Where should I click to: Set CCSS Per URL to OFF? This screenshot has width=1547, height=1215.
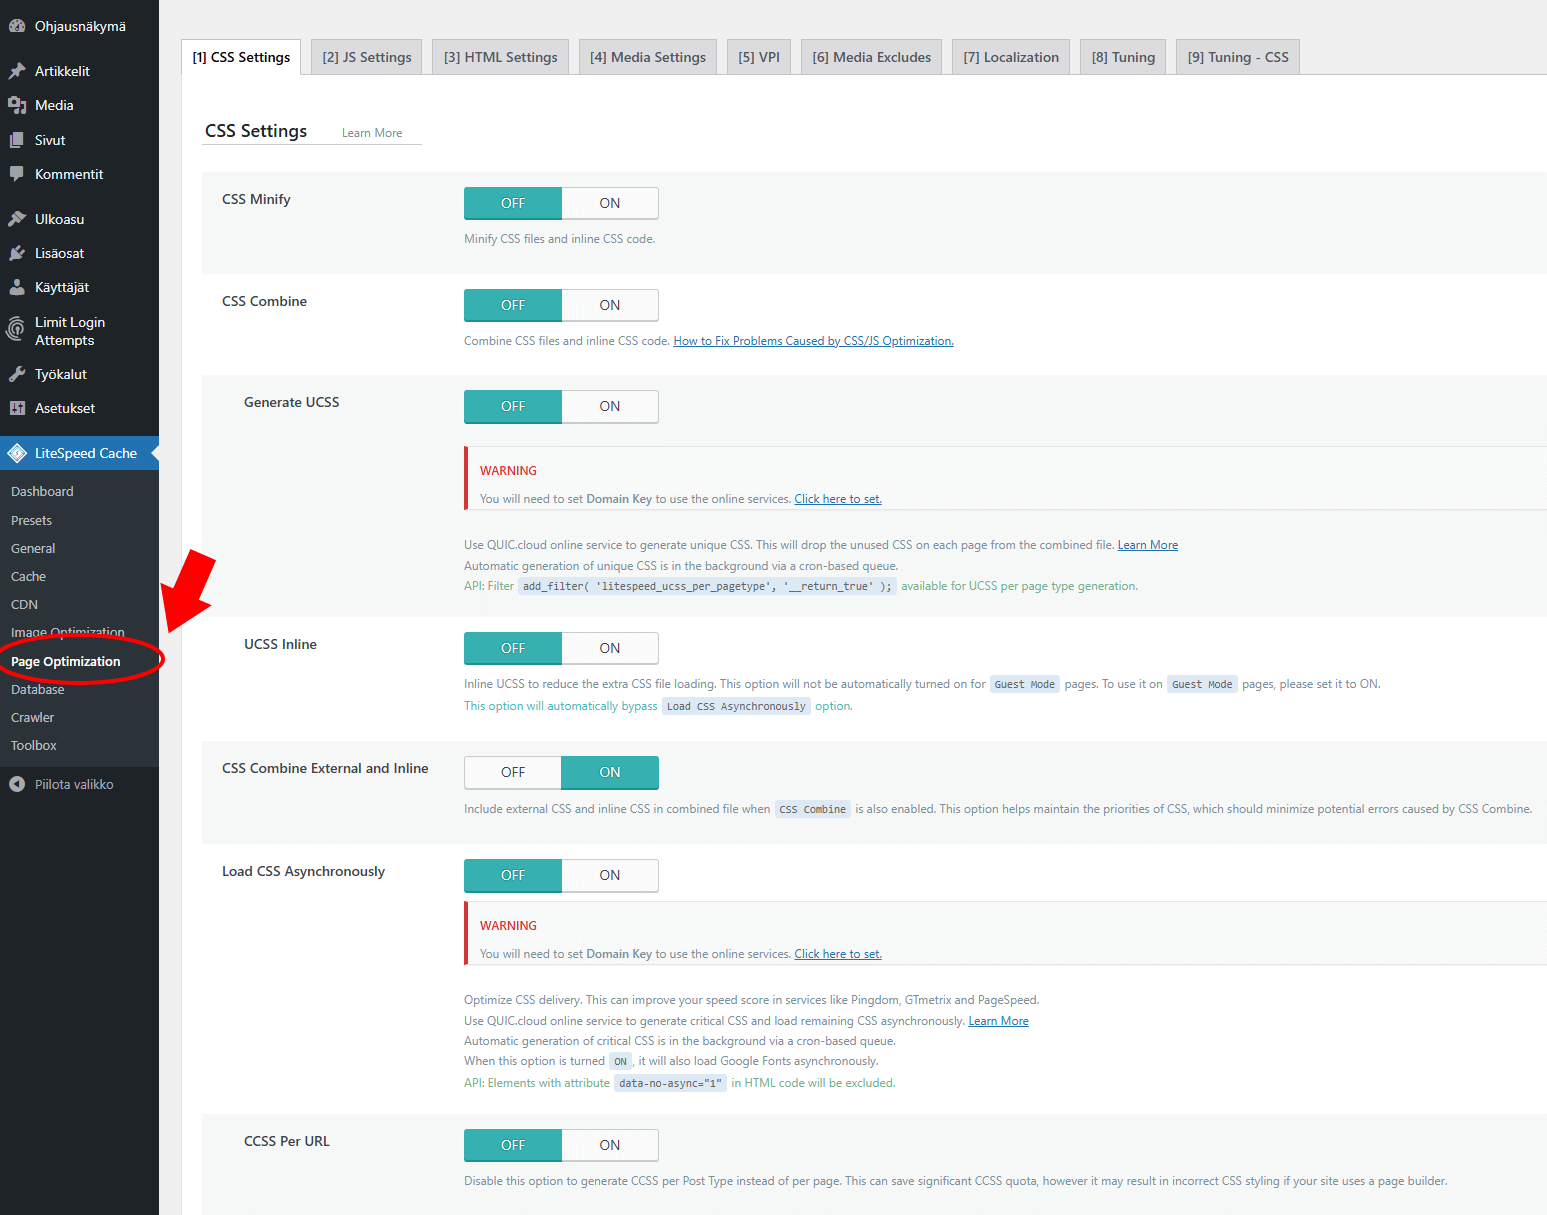(x=513, y=1145)
